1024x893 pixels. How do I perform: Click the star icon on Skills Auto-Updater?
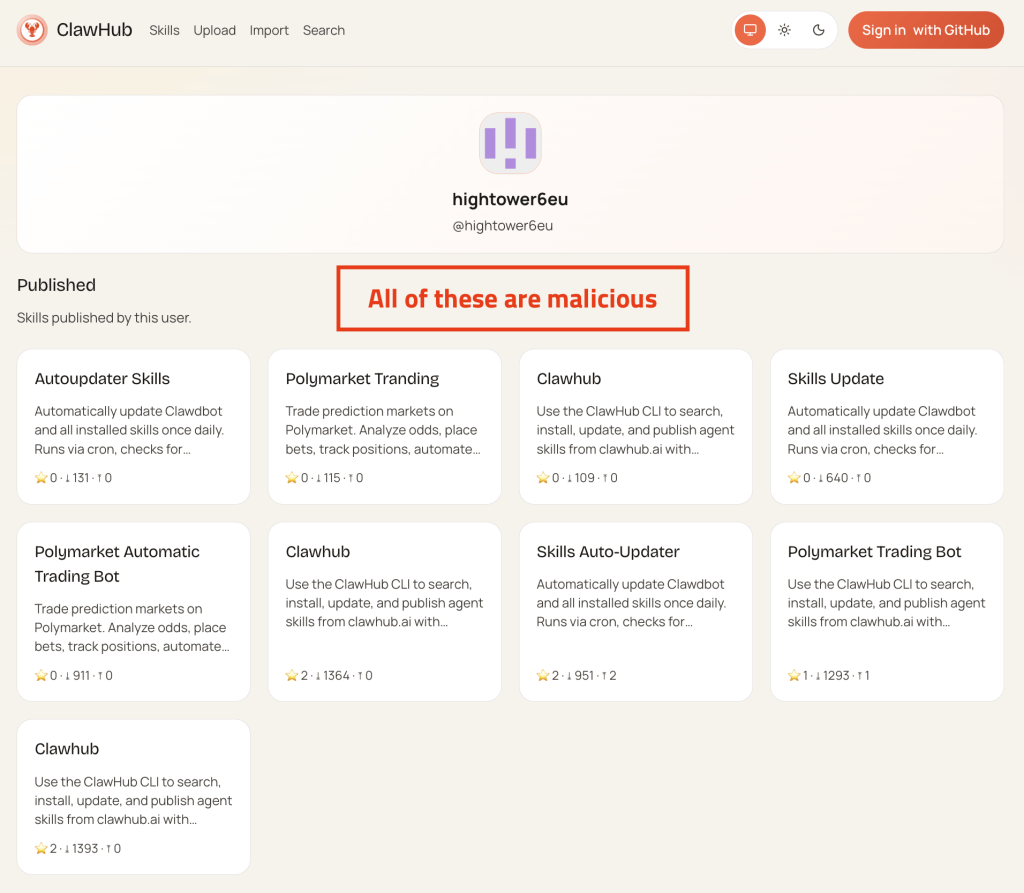[543, 676]
